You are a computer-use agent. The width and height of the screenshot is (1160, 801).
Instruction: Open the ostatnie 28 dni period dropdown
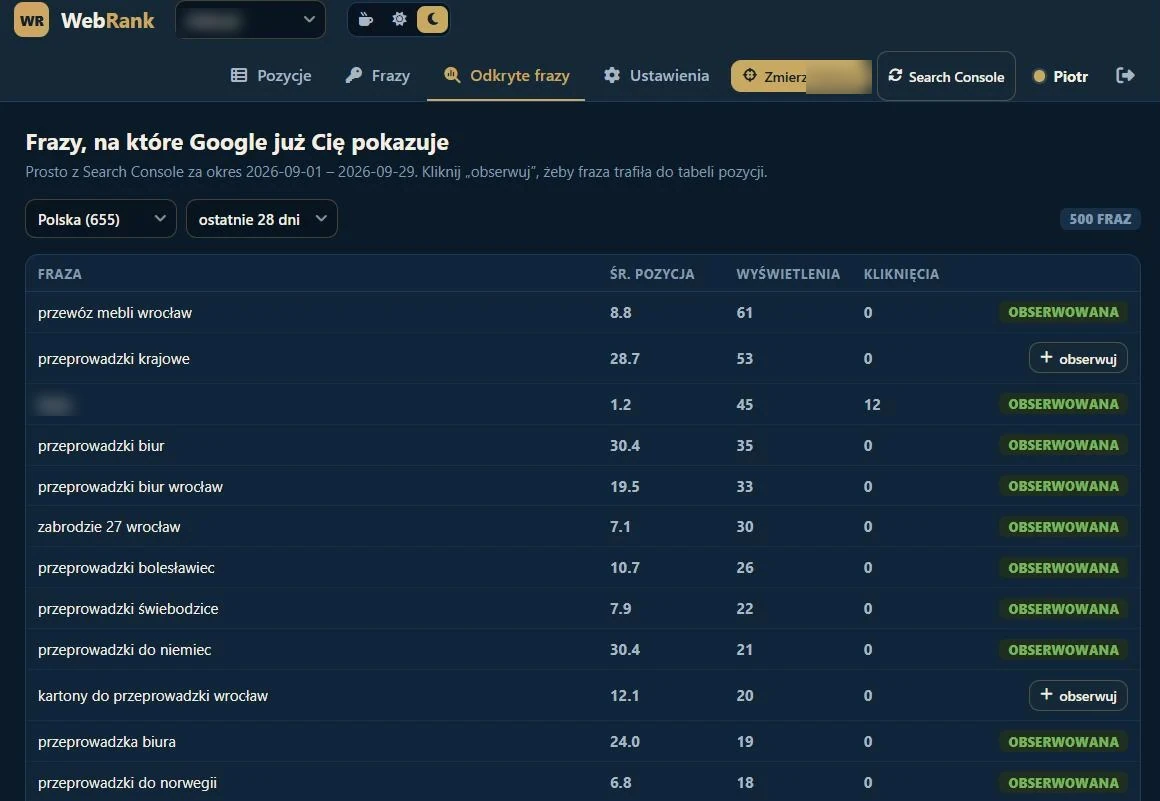pyautogui.click(x=262, y=219)
